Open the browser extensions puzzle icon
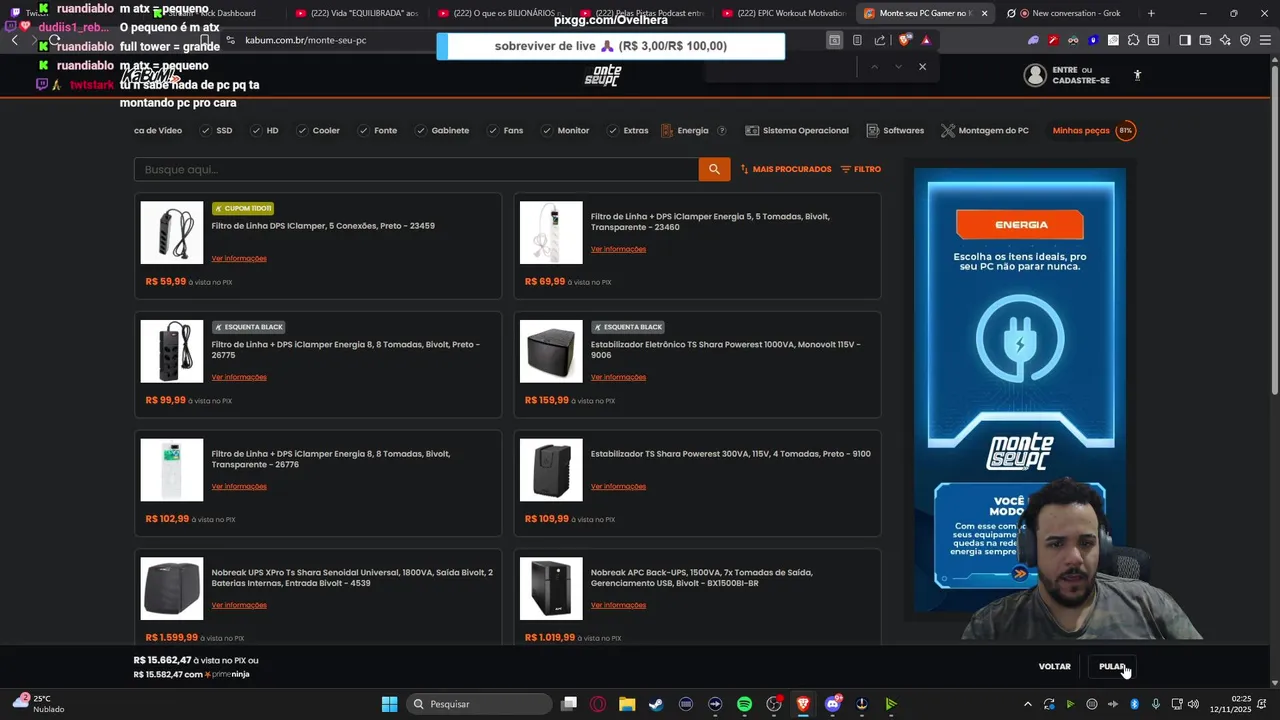 click(x=1133, y=40)
